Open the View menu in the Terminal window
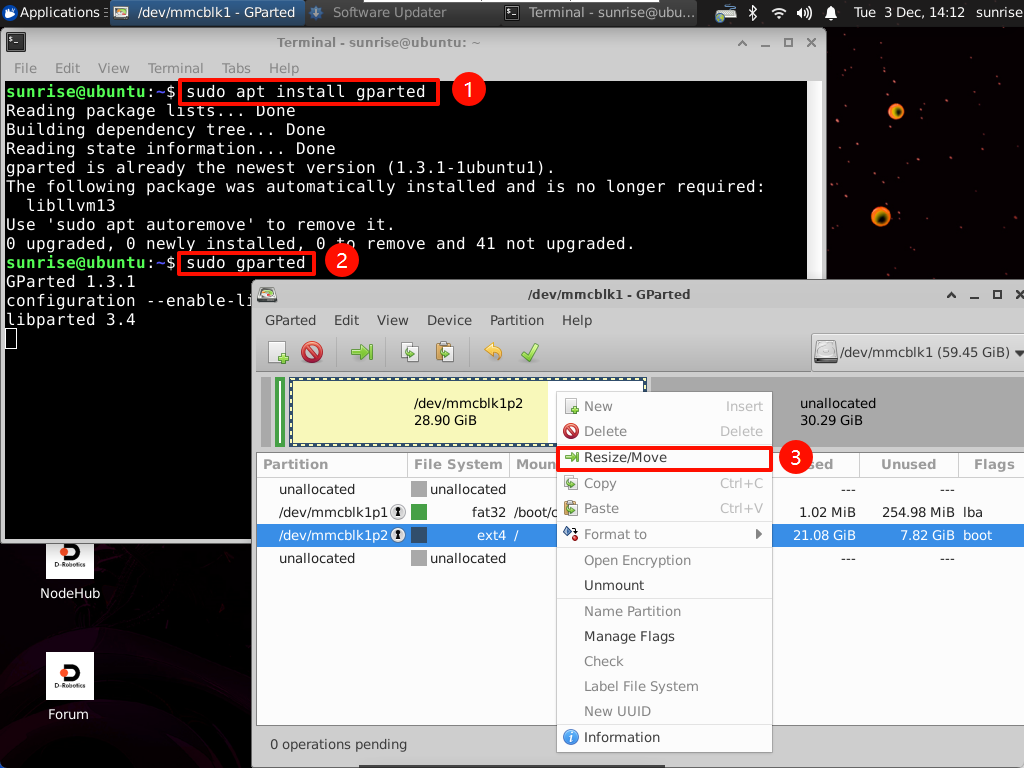 click(x=114, y=69)
